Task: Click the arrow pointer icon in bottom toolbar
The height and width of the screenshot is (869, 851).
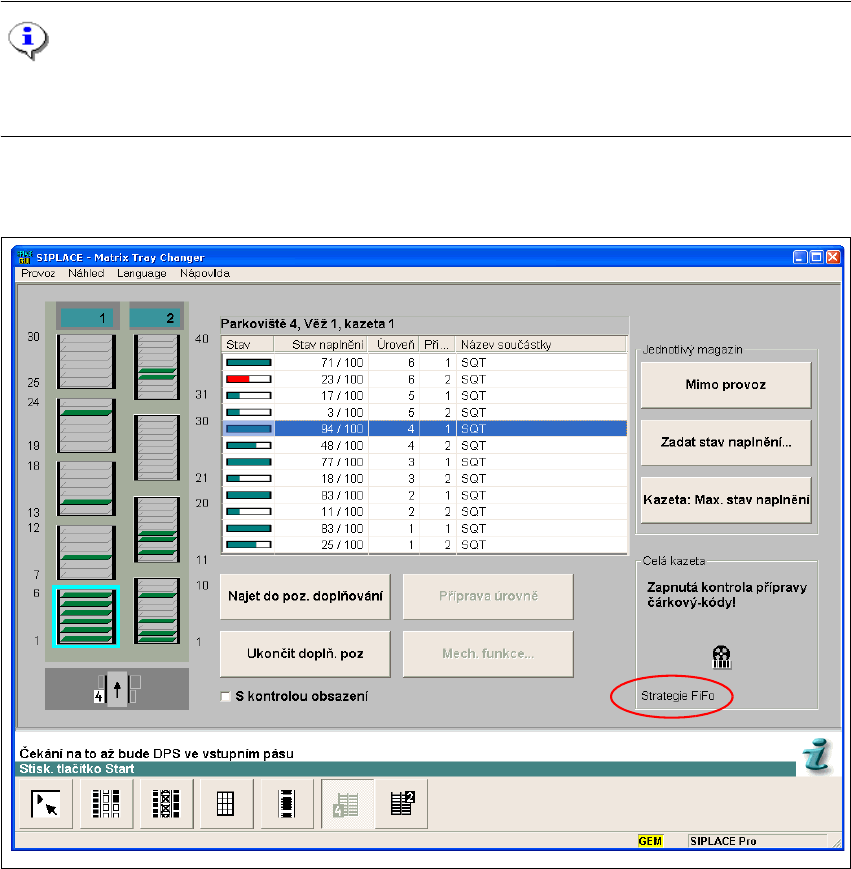Action: point(45,804)
